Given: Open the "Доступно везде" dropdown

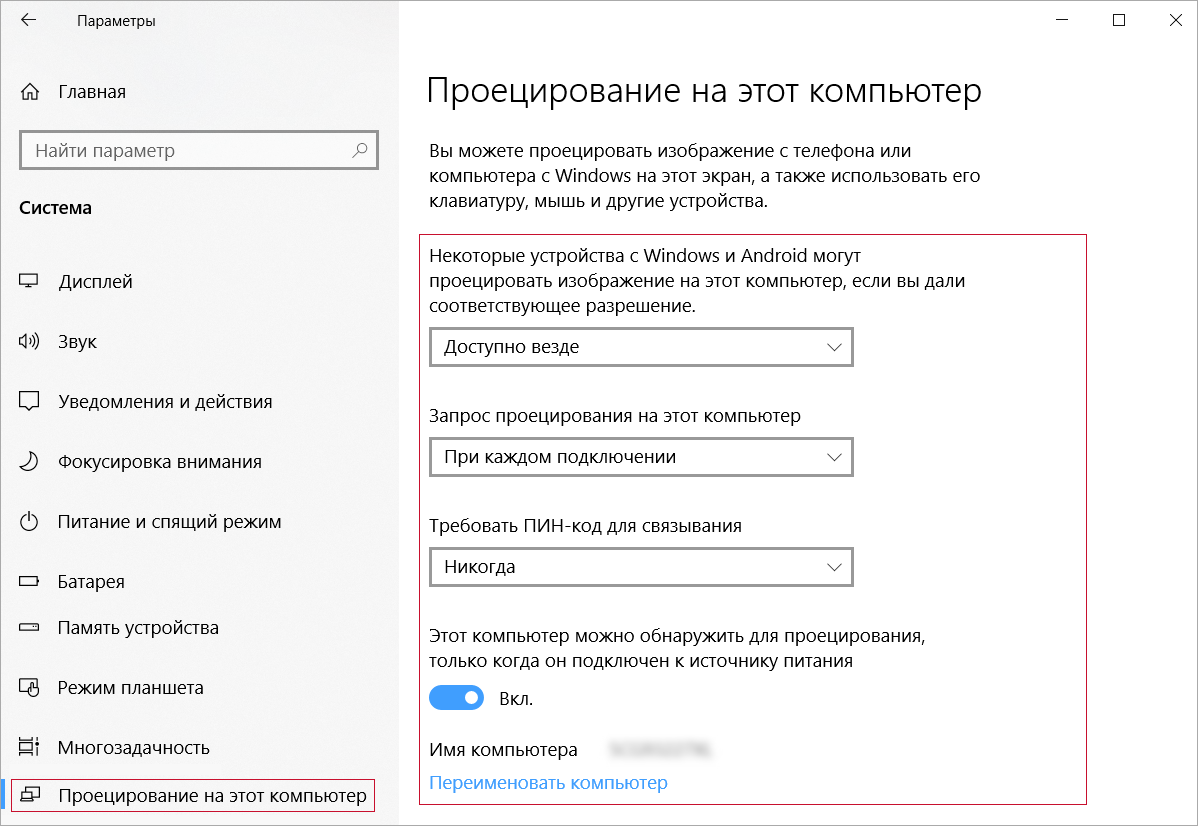Looking at the screenshot, I should [x=641, y=347].
